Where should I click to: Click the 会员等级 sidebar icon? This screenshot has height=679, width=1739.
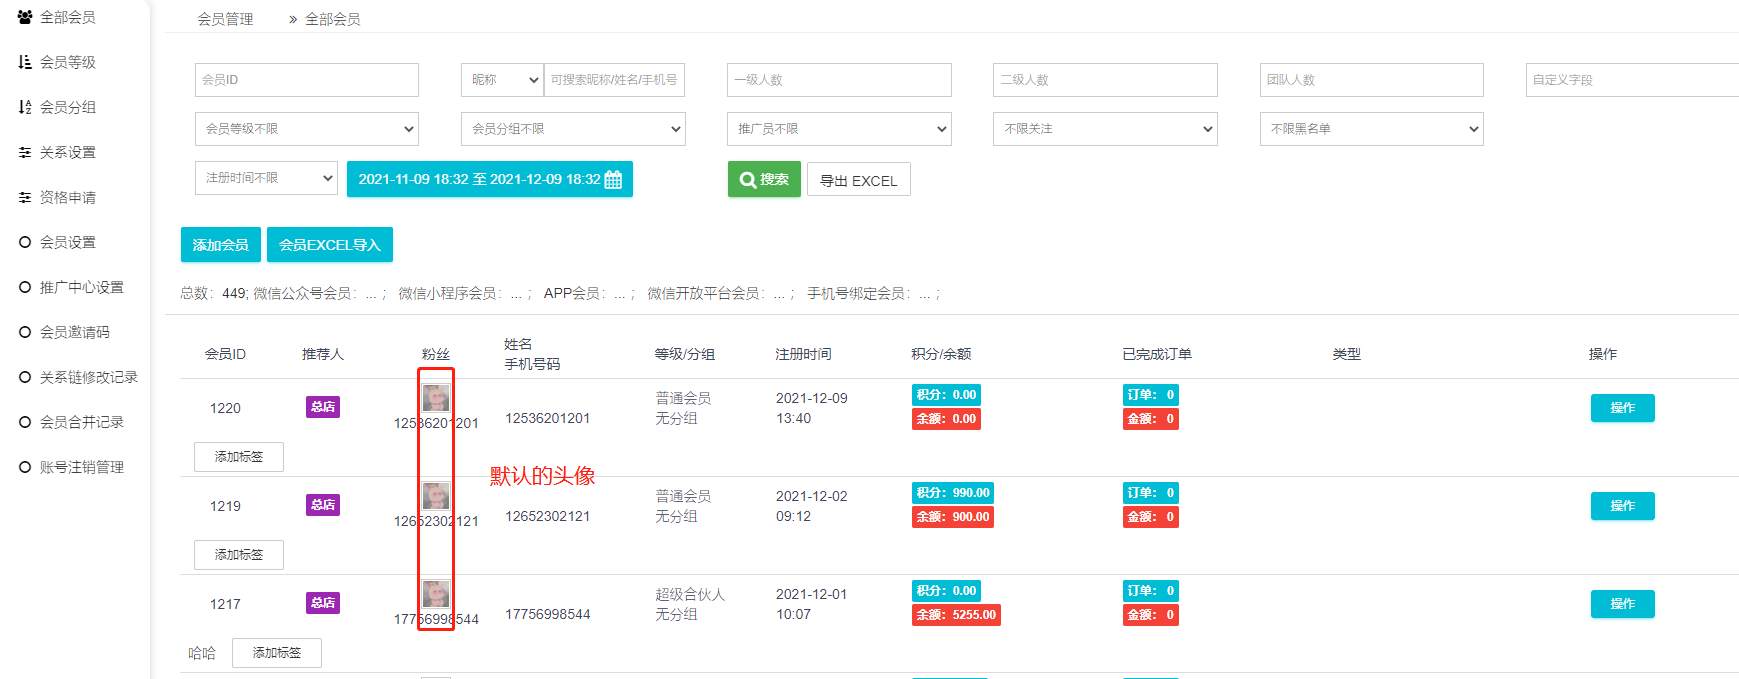[25, 62]
